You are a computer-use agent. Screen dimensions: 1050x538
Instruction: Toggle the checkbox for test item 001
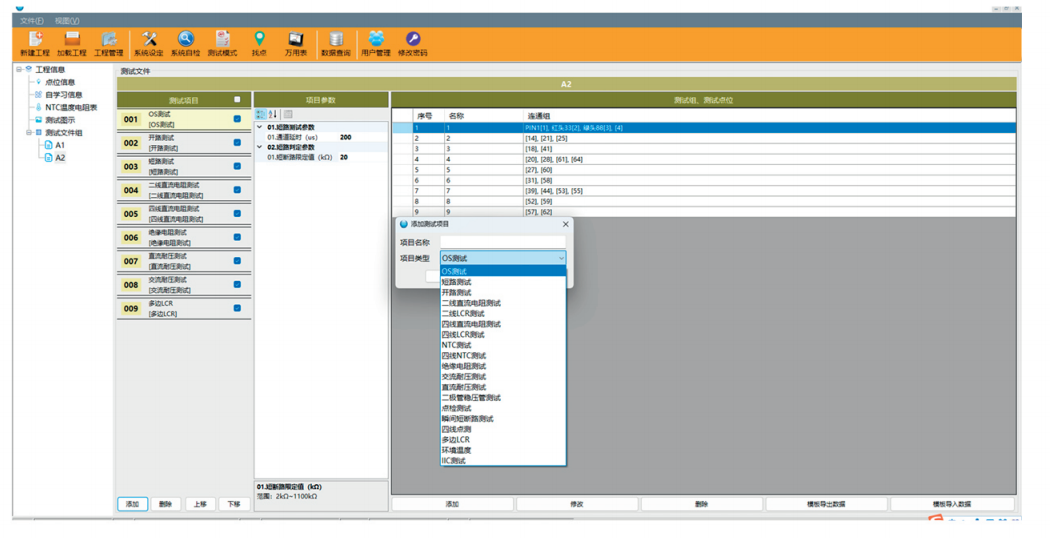tap(237, 119)
